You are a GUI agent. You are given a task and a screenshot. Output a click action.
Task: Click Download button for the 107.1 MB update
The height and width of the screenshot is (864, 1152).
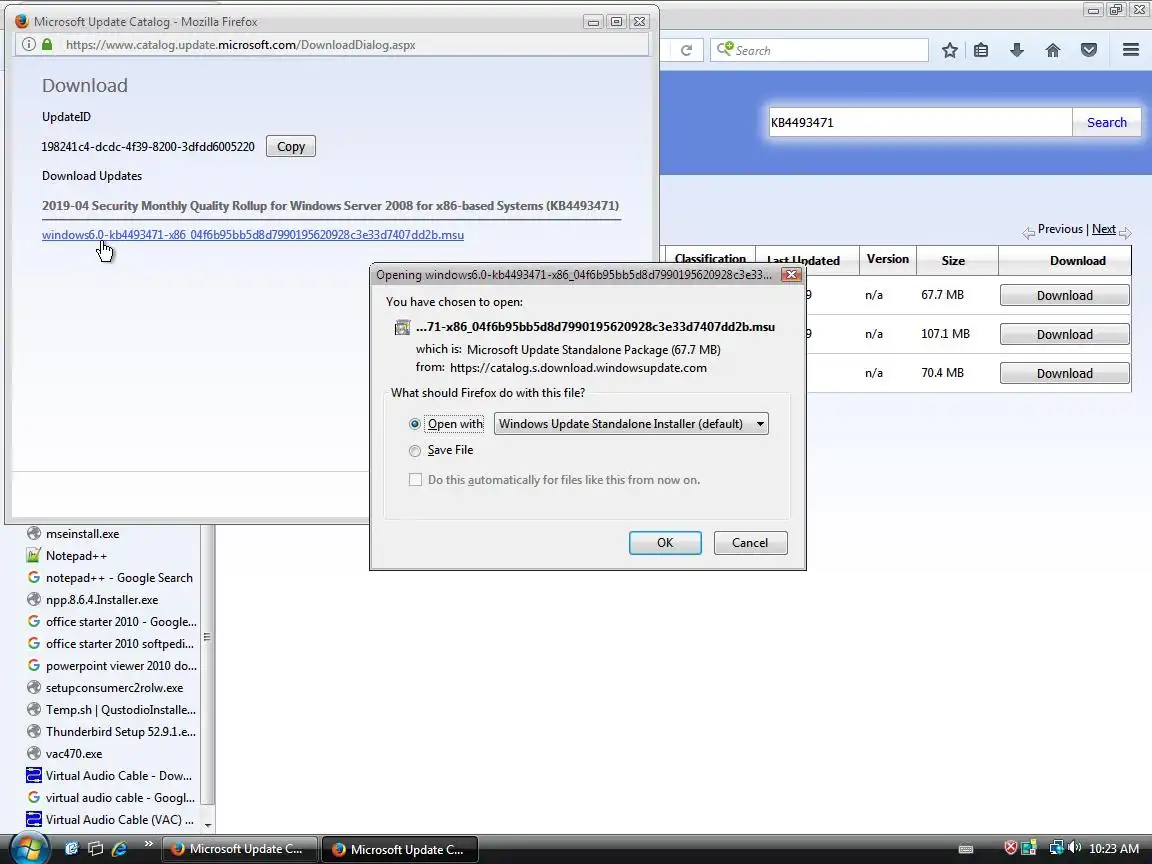1065,334
